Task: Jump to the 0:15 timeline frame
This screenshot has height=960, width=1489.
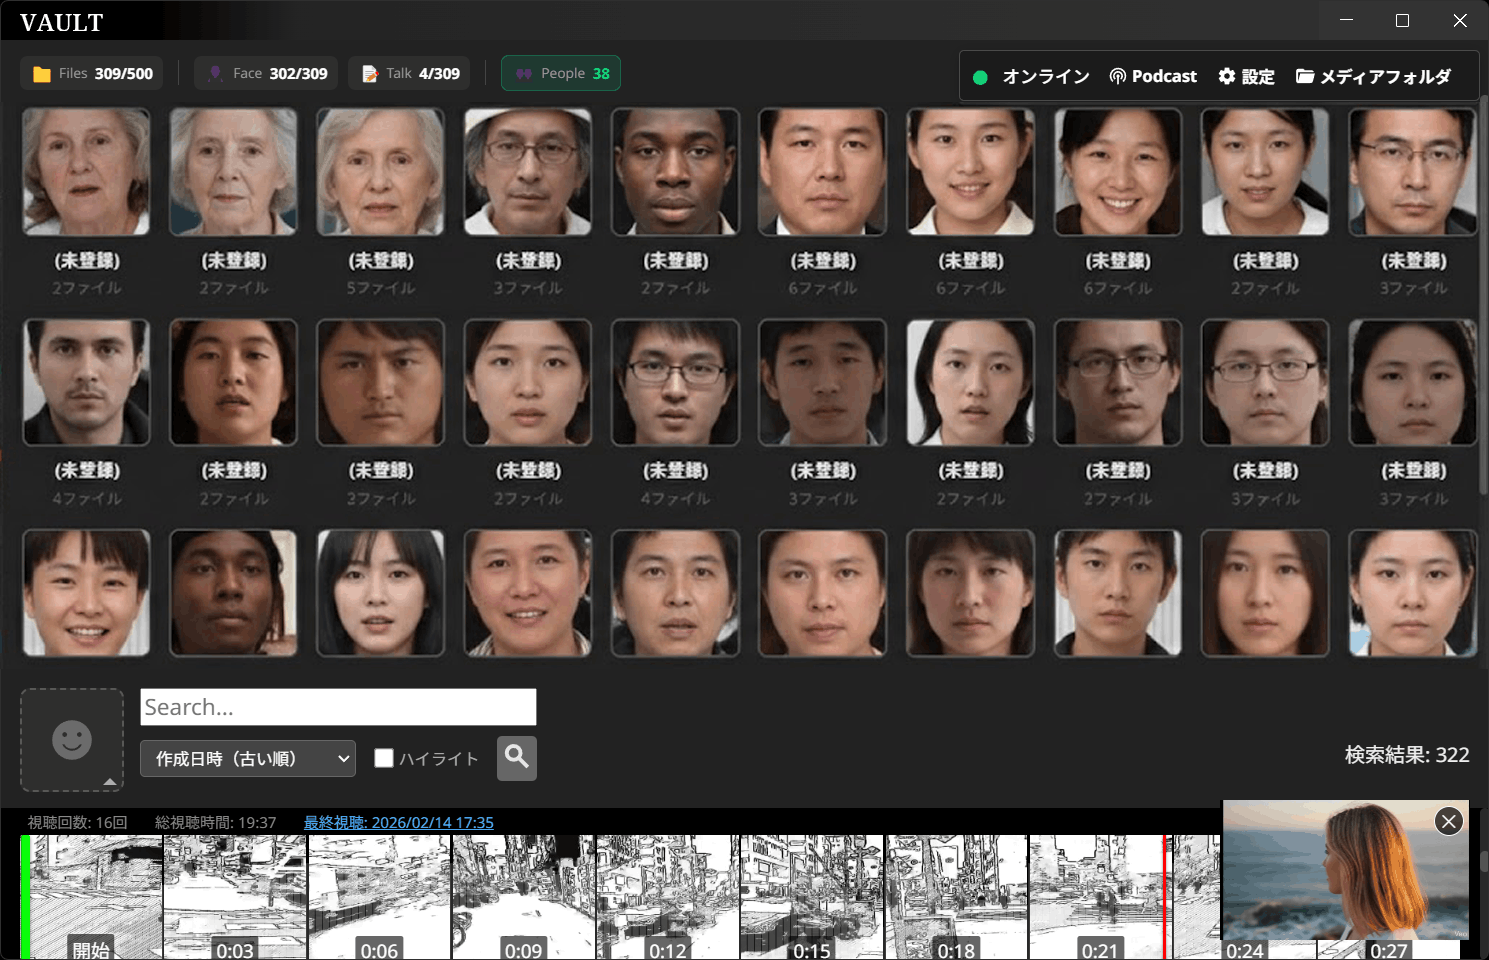Action: point(811,897)
